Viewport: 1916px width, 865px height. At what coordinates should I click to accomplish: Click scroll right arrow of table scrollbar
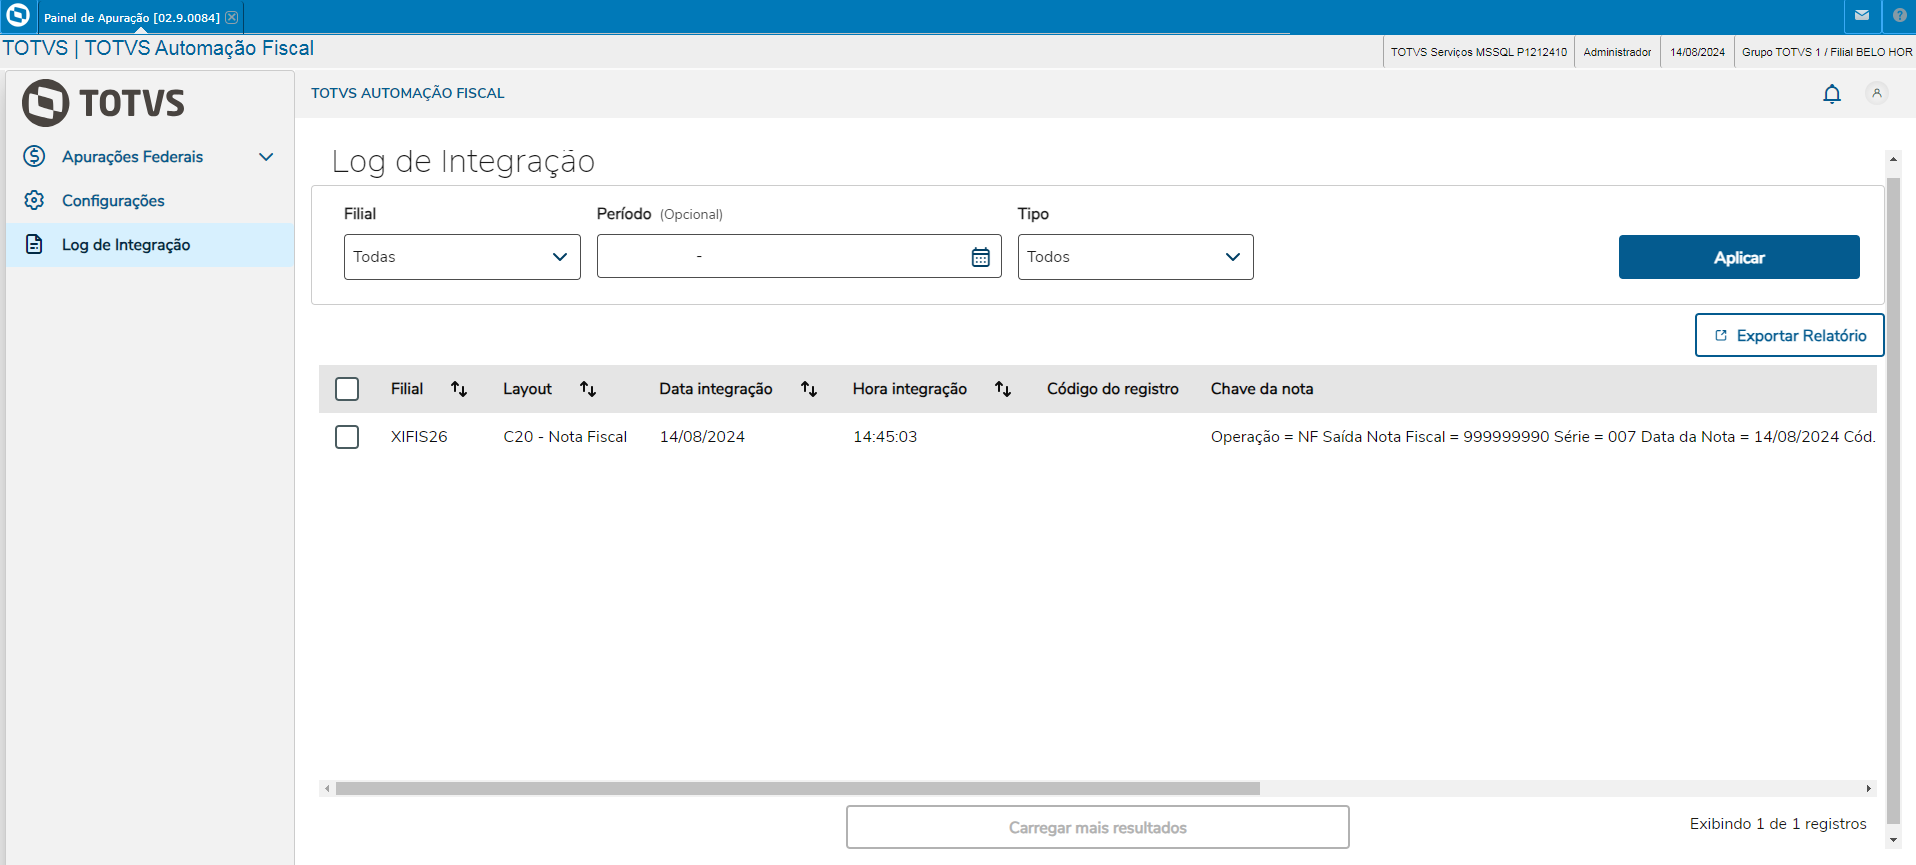pos(1868,789)
